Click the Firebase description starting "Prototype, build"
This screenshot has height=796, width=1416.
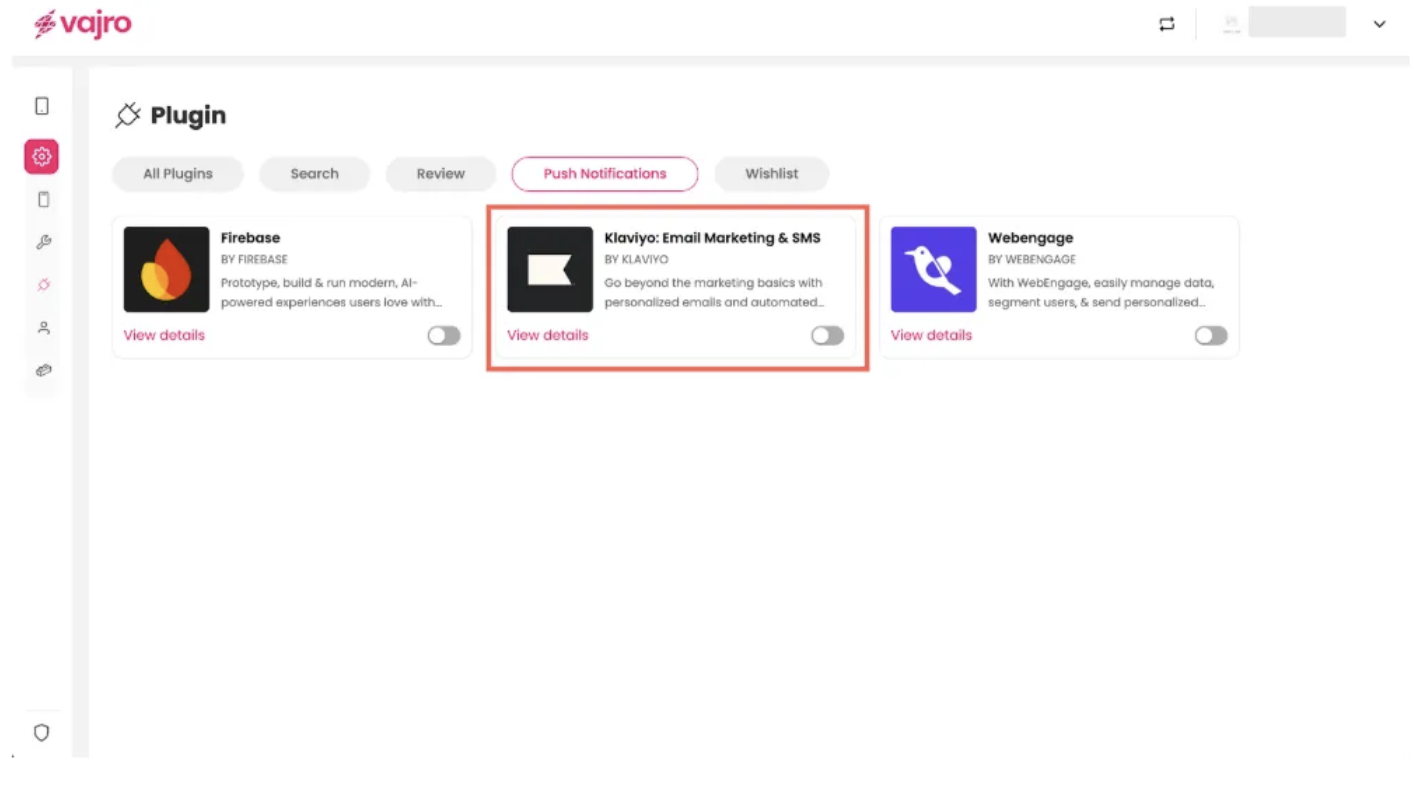click(332, 292)
